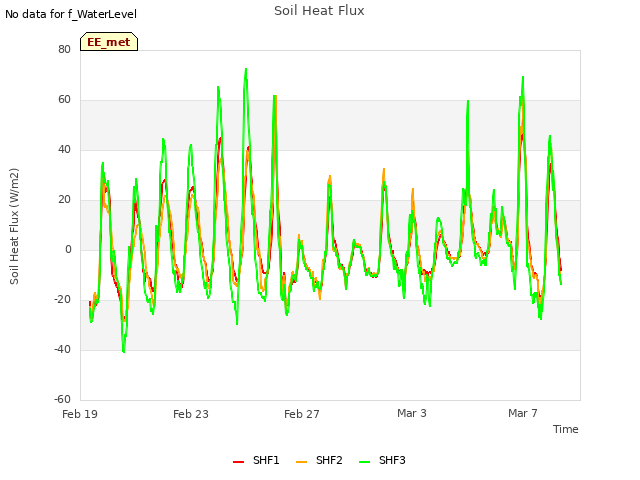Image resolution: width=640 pixels, height=480 pixels.
Task: Click the Soil Heat Flux (W/m2) axis label
Action: pyautogui.click(x=14, y=226)
